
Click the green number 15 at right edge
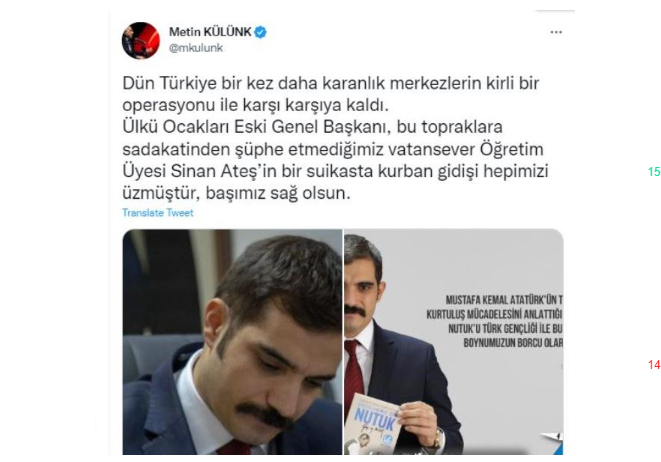[x=654, y=172]
